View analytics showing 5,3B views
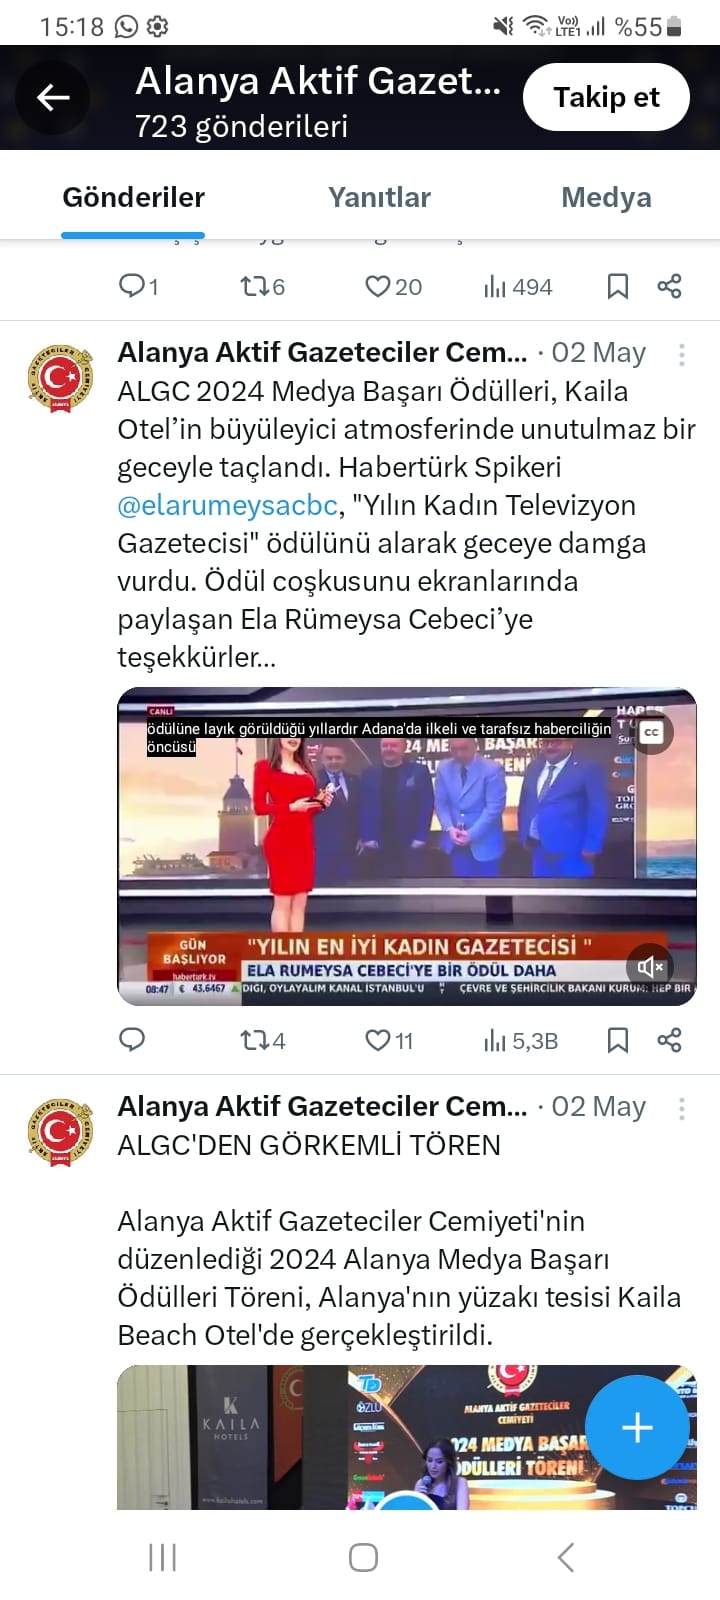The width and height of the screenshot is (720, 1600). click(x=521, y=1040)
